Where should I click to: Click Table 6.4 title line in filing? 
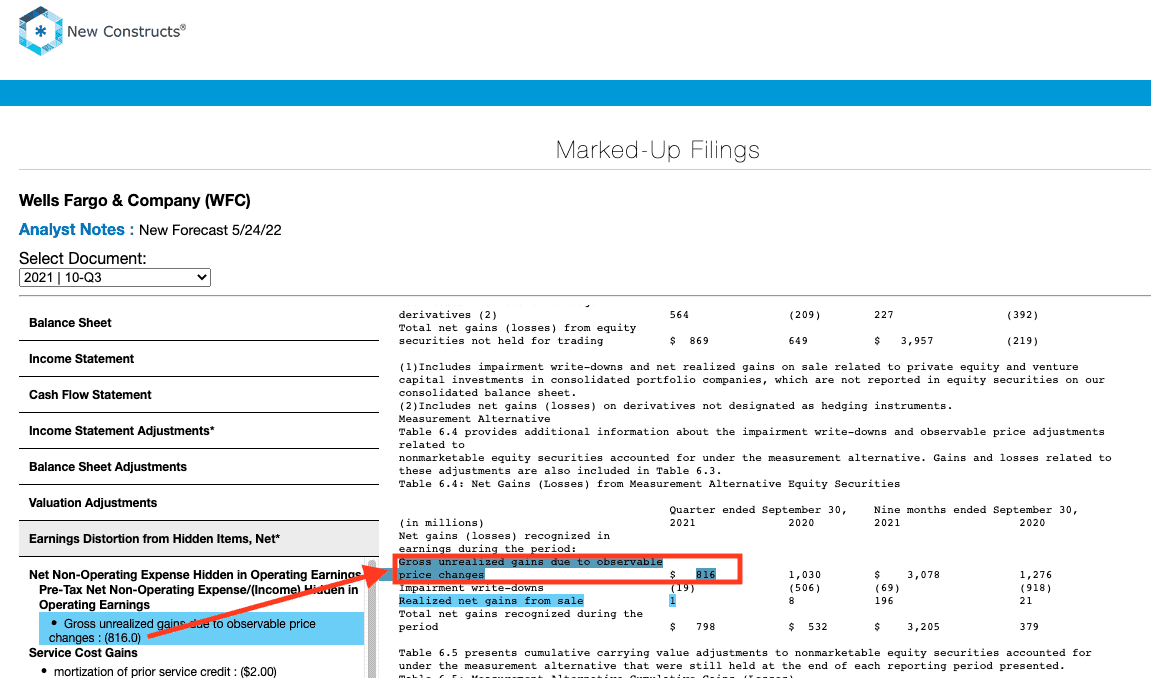(x=649, y=484)
